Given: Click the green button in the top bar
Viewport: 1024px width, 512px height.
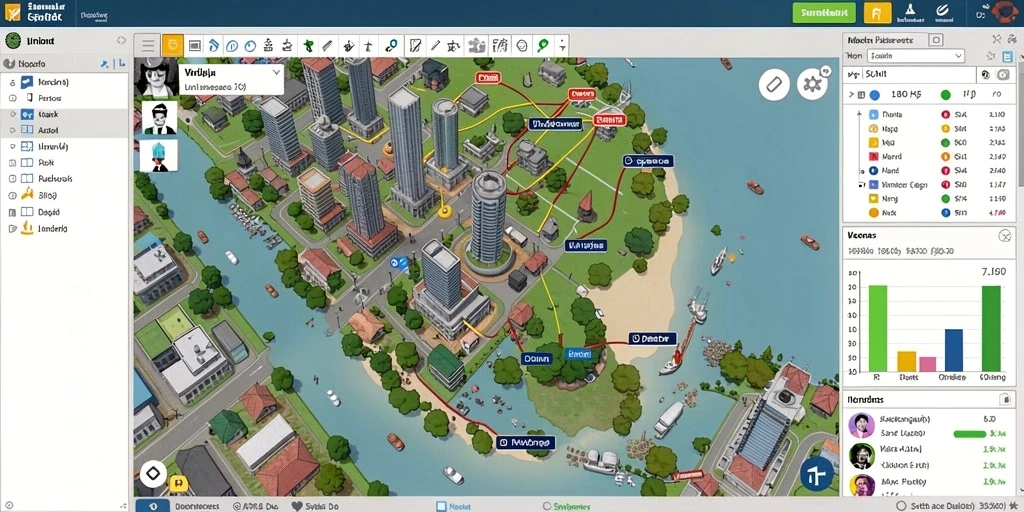Looking at the screenshot, I should [824, 12].
